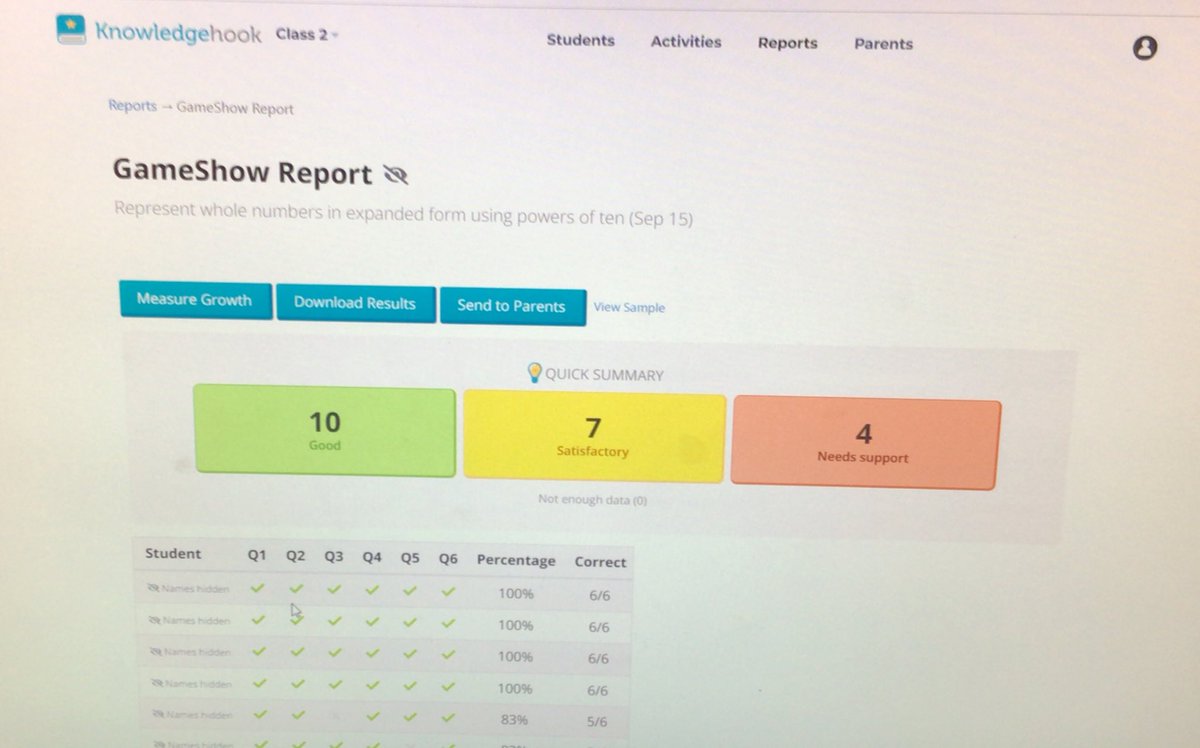This screenshot has width=1200, height=748.
Task: Click the Q6 column header
Action: pos(448,559)
